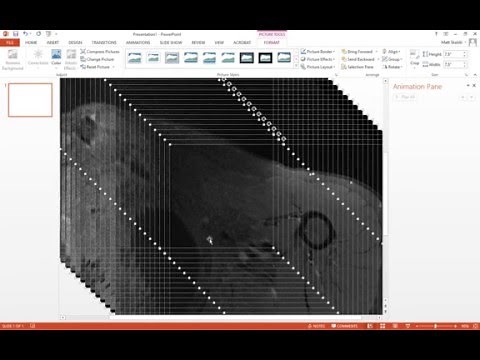
Task: Open PowerPoint Help question mark icon
Action: [436, 34]
